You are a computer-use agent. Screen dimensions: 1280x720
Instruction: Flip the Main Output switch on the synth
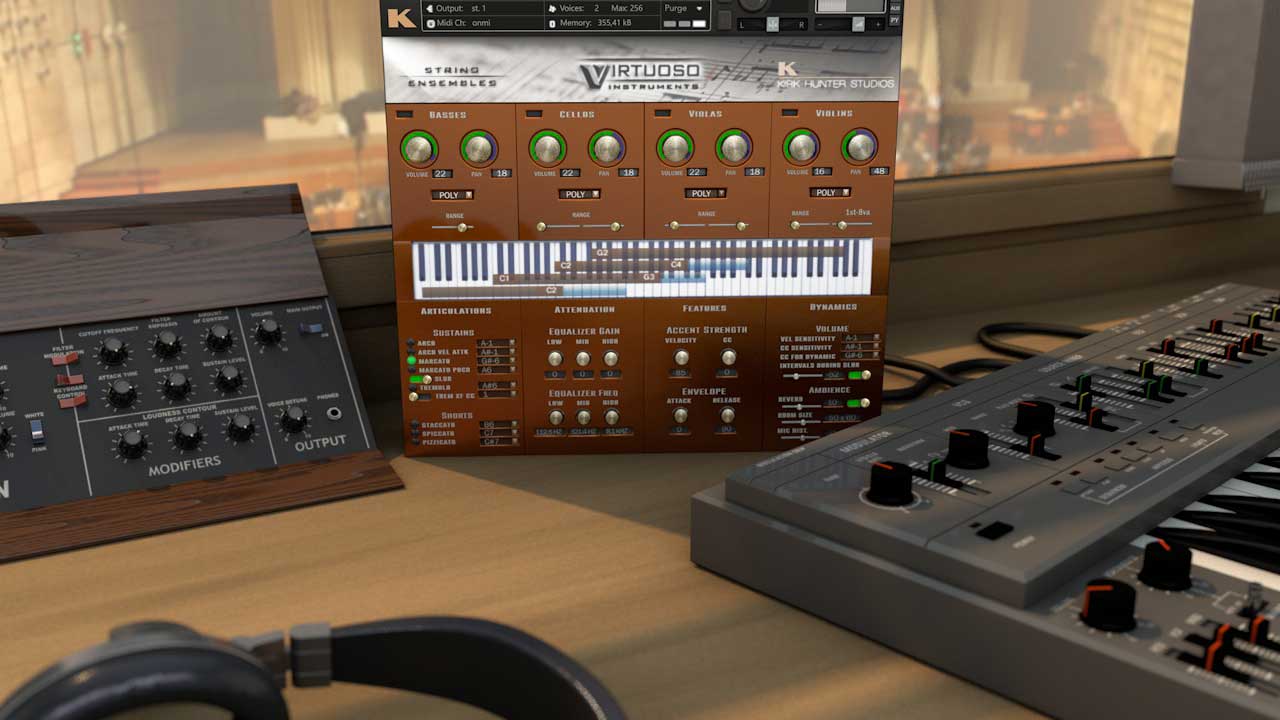pyautogui.click(x=311, y=328)
